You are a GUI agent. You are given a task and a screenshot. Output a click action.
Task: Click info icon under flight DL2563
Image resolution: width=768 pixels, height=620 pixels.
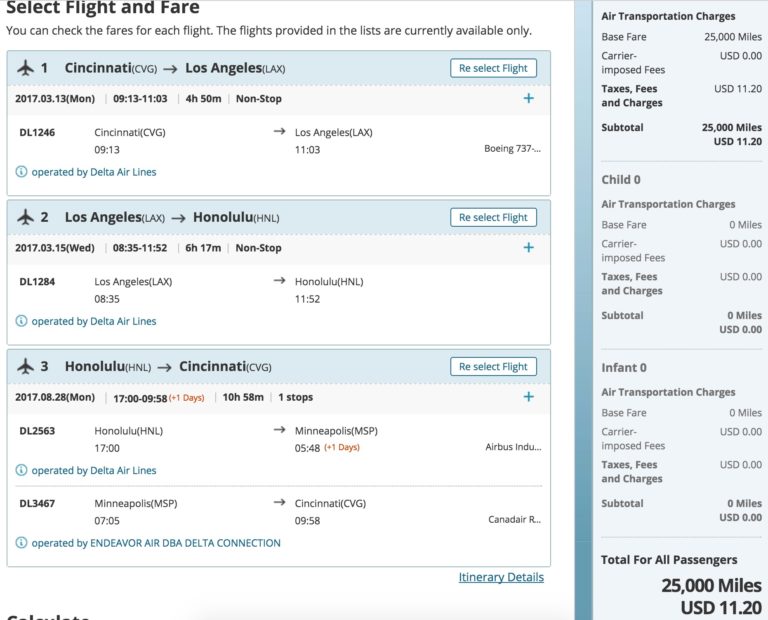[21, 470]
